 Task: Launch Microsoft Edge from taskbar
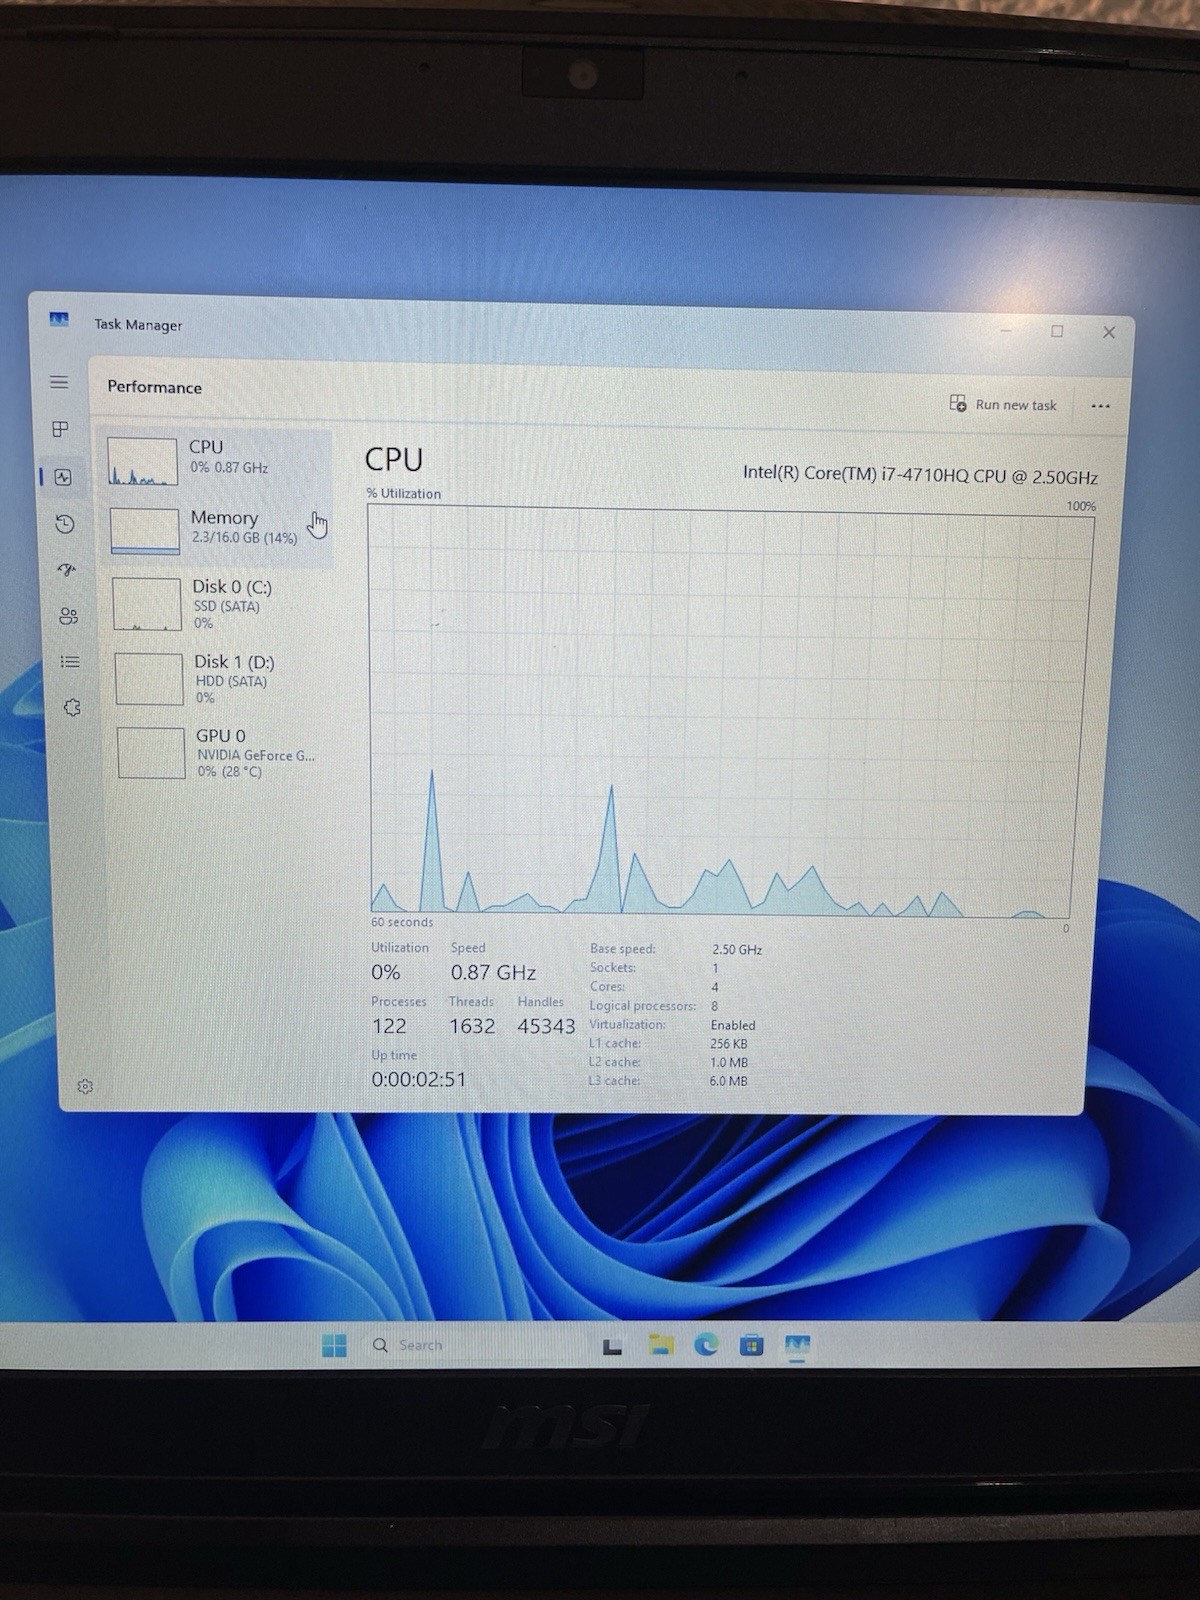click(x=707, y=1346)
